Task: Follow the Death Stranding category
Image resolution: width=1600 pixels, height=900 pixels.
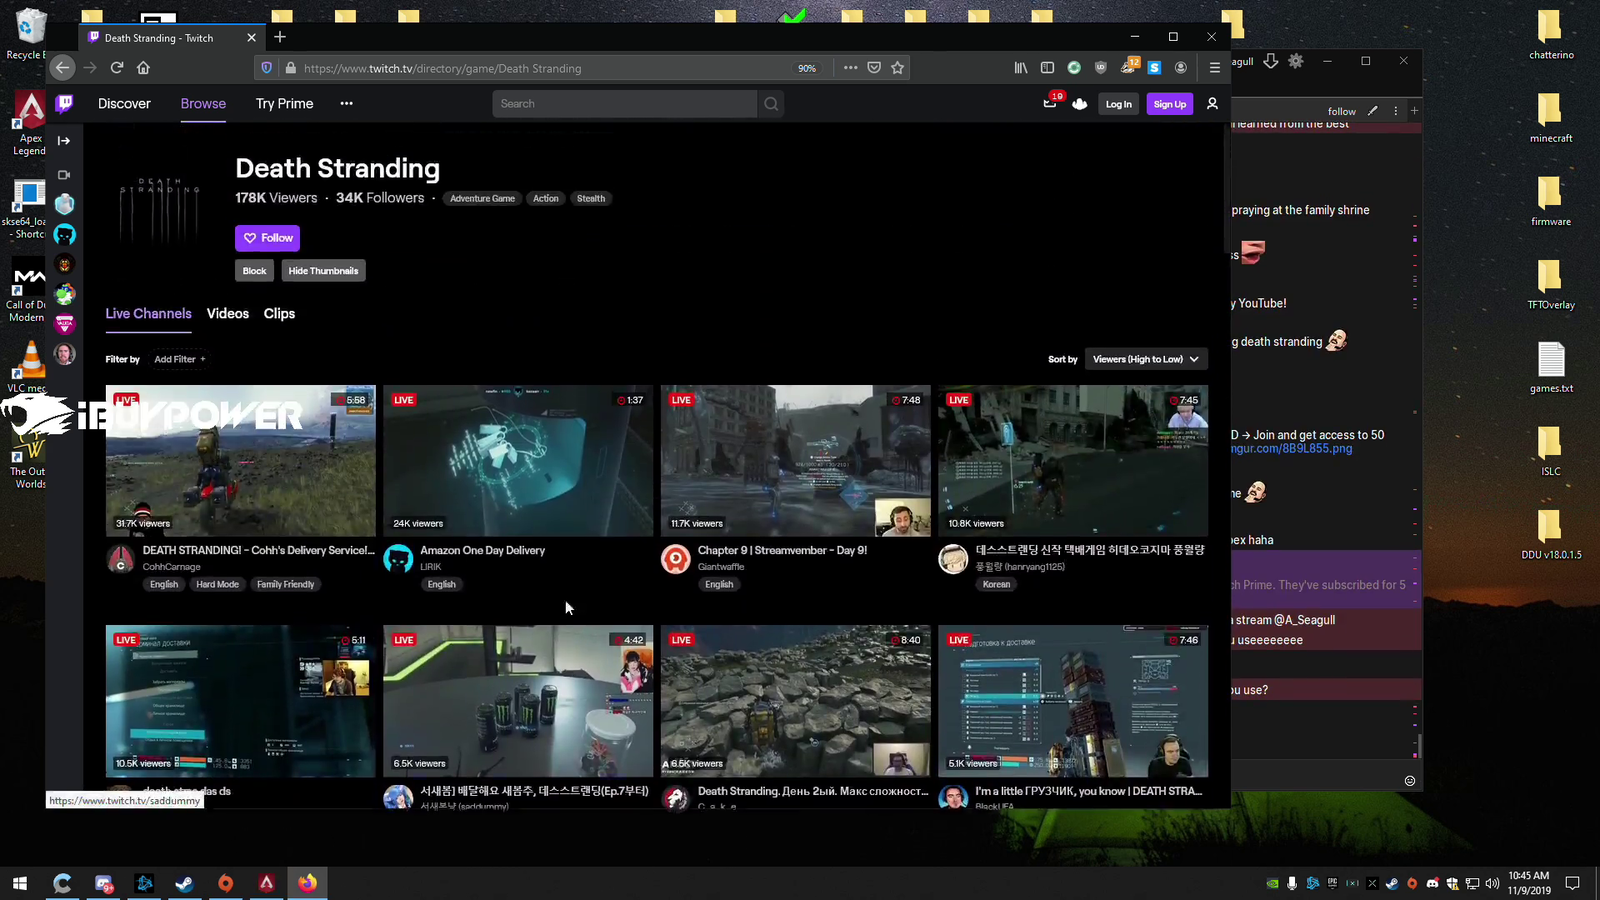Action: (x=267, y=238)
